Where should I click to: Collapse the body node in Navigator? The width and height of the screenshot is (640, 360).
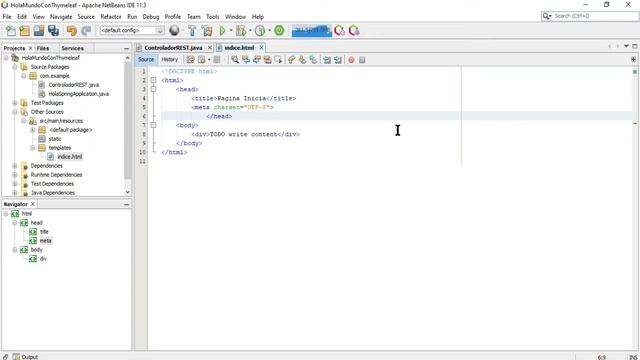pos(15,250)
